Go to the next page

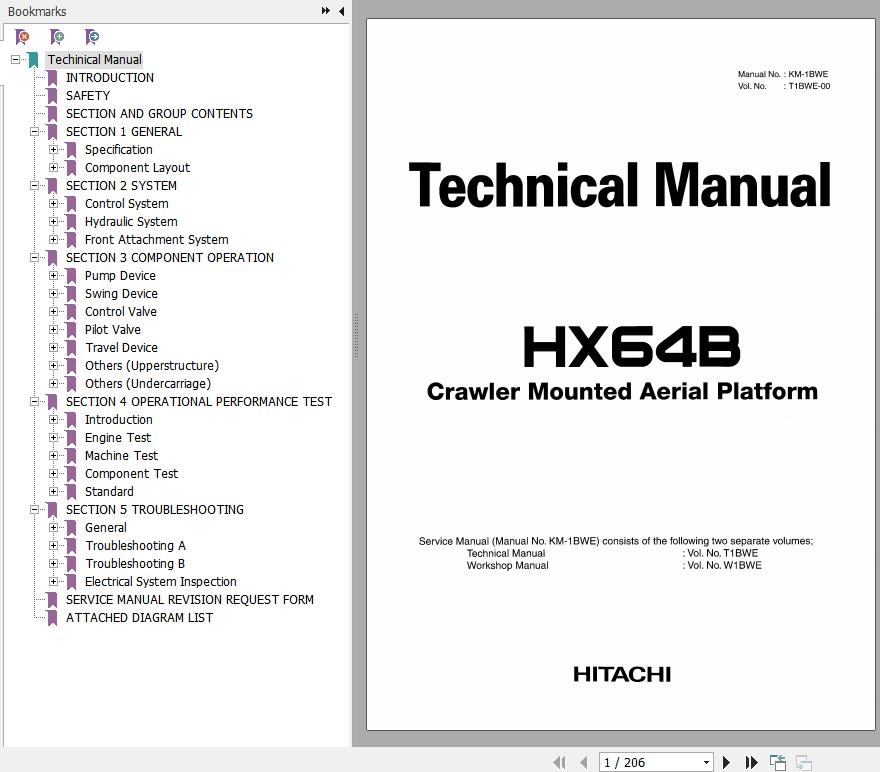(727, 763)
